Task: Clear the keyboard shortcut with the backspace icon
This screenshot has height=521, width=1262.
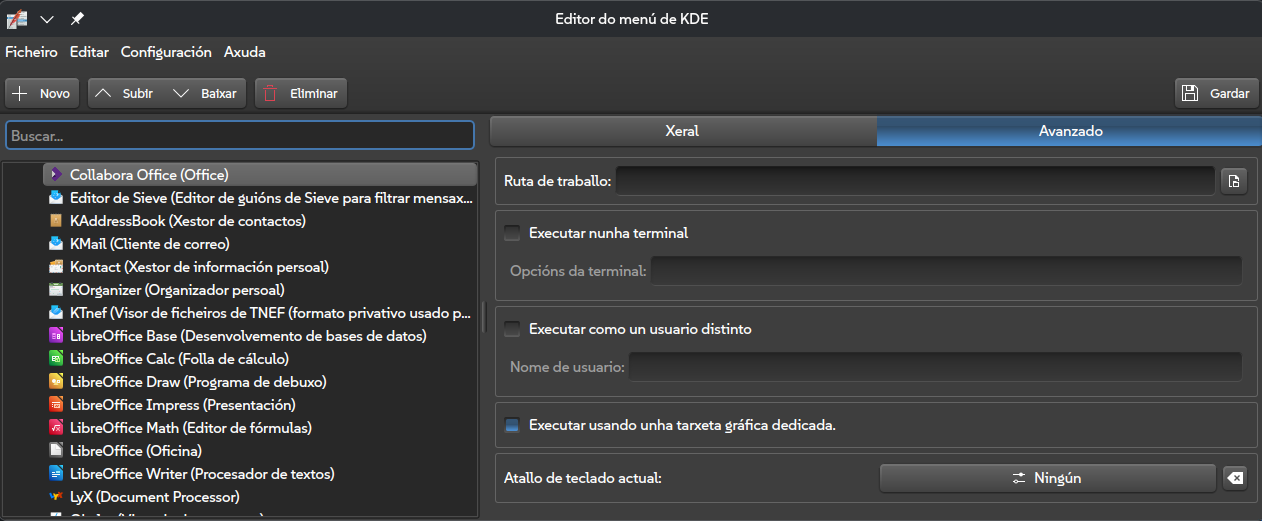Action: [x=1234, y=479]
